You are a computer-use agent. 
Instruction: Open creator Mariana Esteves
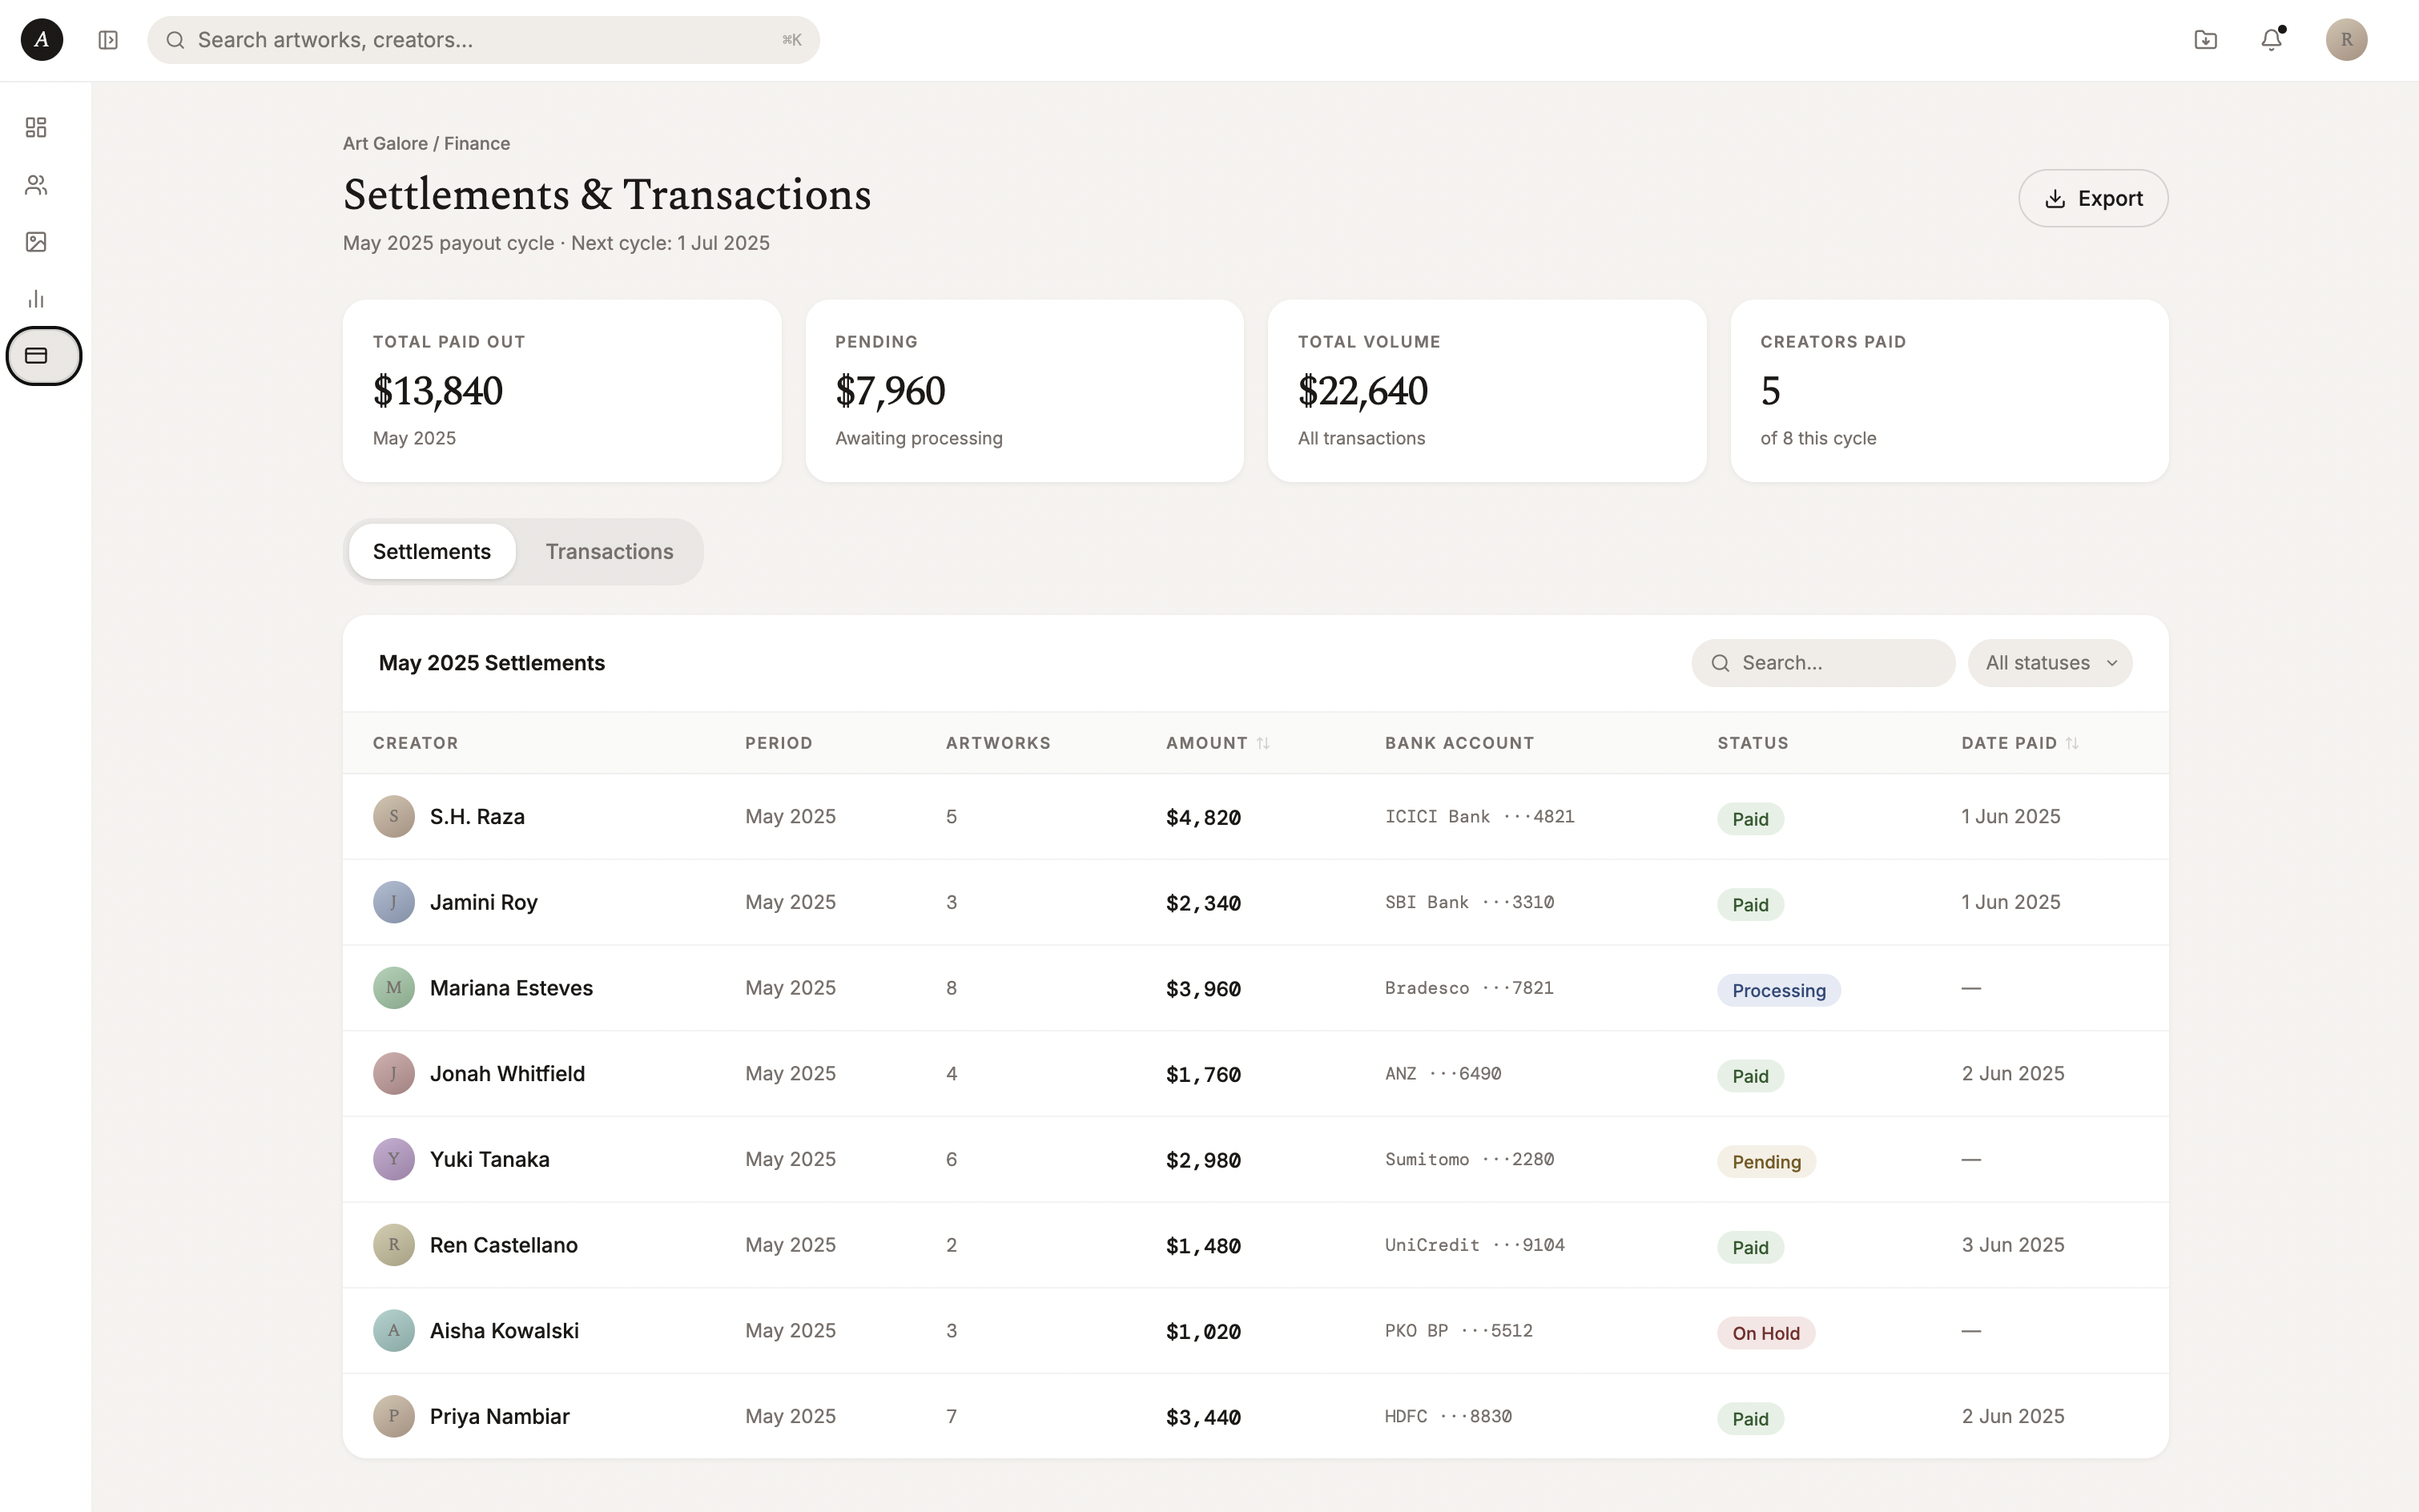click(x=511, y=988)
